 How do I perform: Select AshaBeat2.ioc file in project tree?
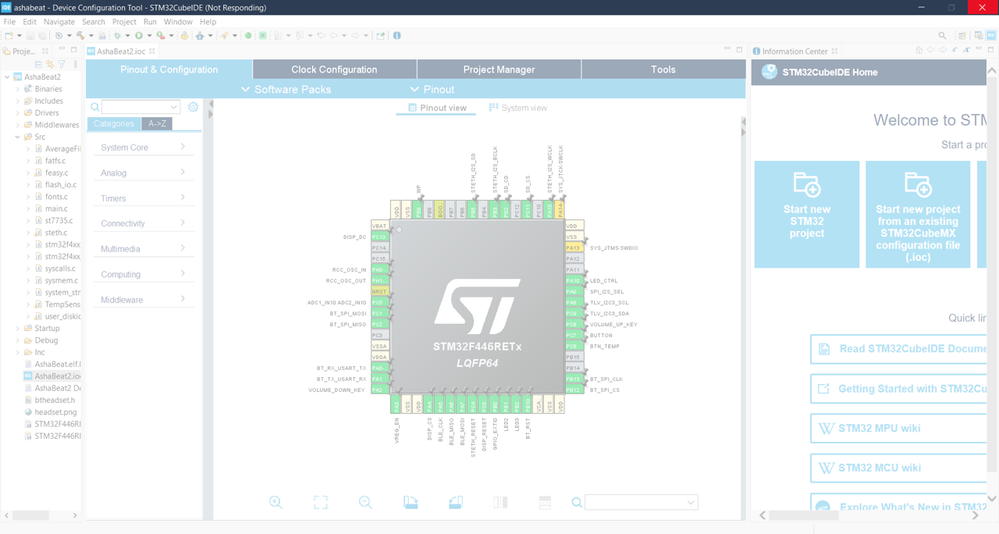coord(52,376)
